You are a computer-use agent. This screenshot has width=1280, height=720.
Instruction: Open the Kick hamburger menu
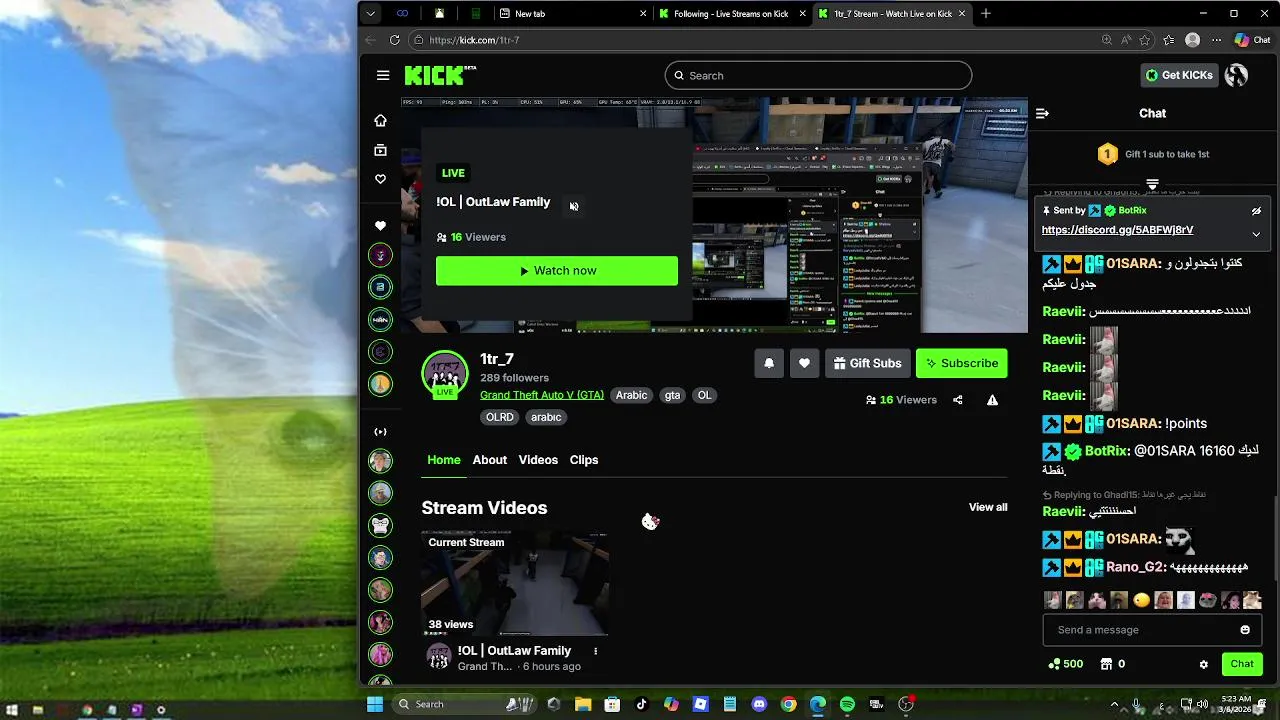pos(383,75)
